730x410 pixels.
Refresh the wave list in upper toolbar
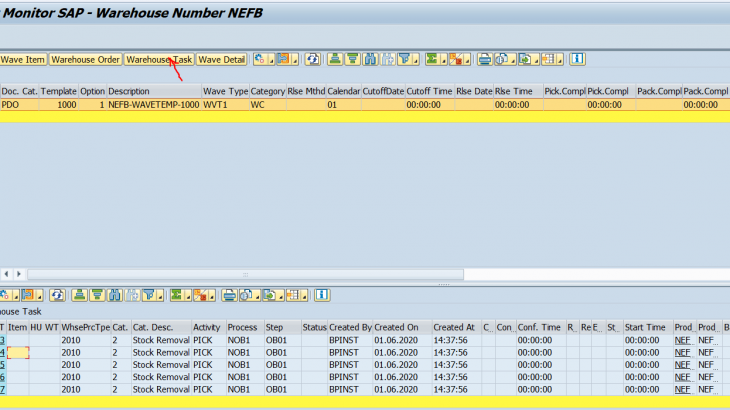click(x=312, y=59)
